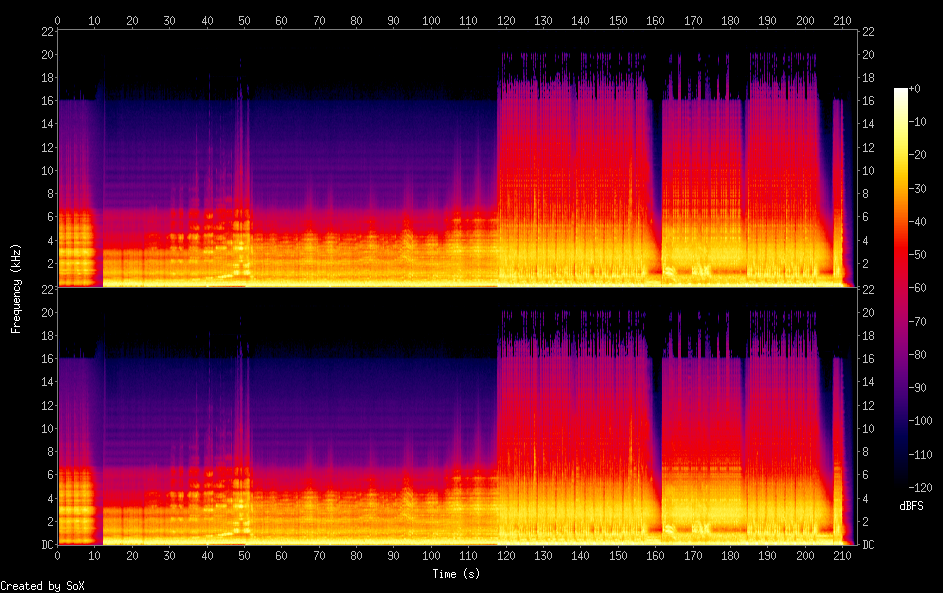
Task: Click the 0 tick on the top time axis
Action: [x=58, y=20]
